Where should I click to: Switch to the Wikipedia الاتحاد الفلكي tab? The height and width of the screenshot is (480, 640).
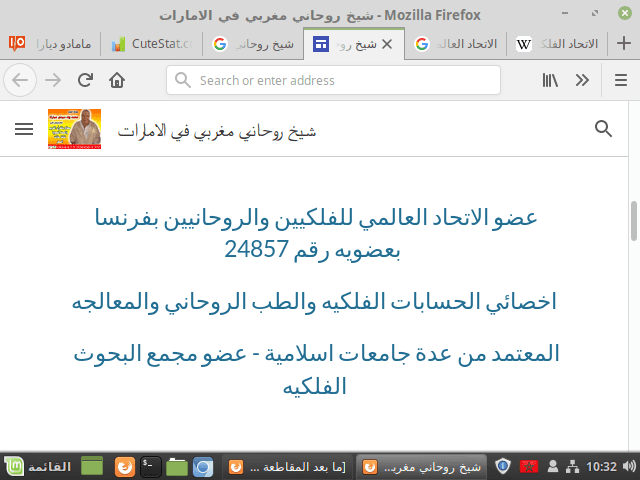point(556,44)
